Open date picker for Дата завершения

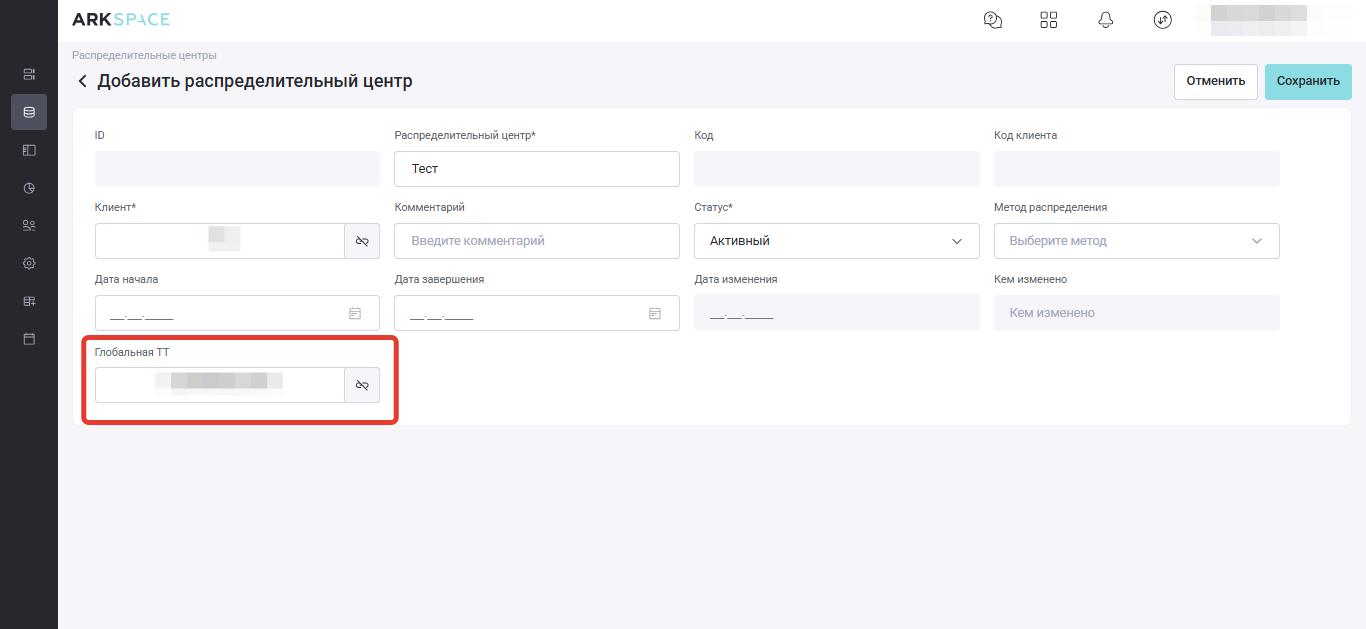click(655, 314)
